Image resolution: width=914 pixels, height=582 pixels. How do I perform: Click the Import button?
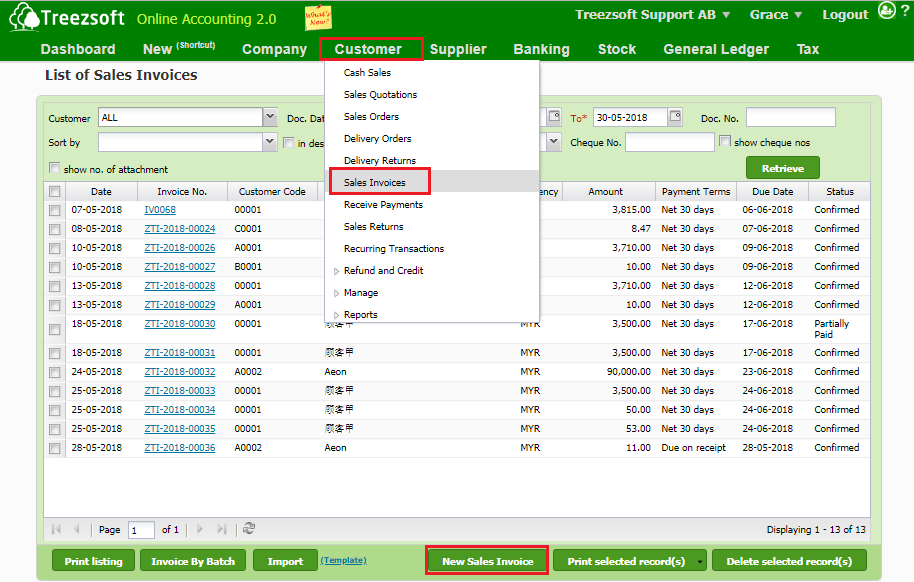285,562
